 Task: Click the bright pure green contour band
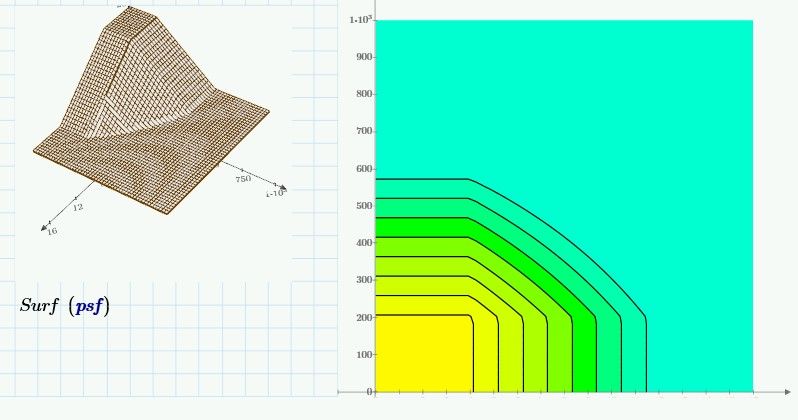click(584, 351)
